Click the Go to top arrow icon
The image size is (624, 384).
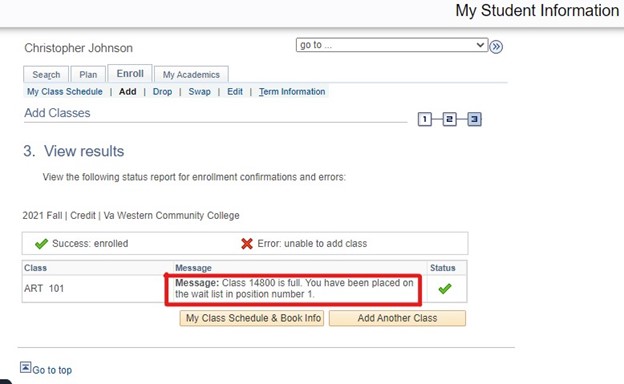point(25,367)
